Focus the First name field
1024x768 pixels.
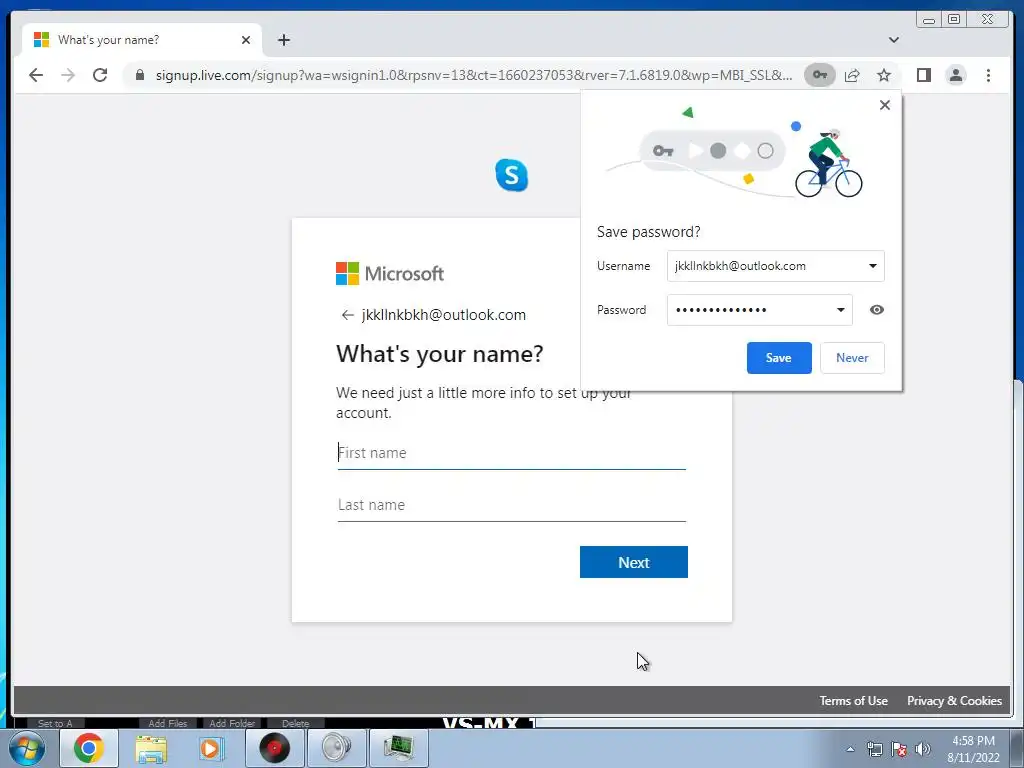511,453
